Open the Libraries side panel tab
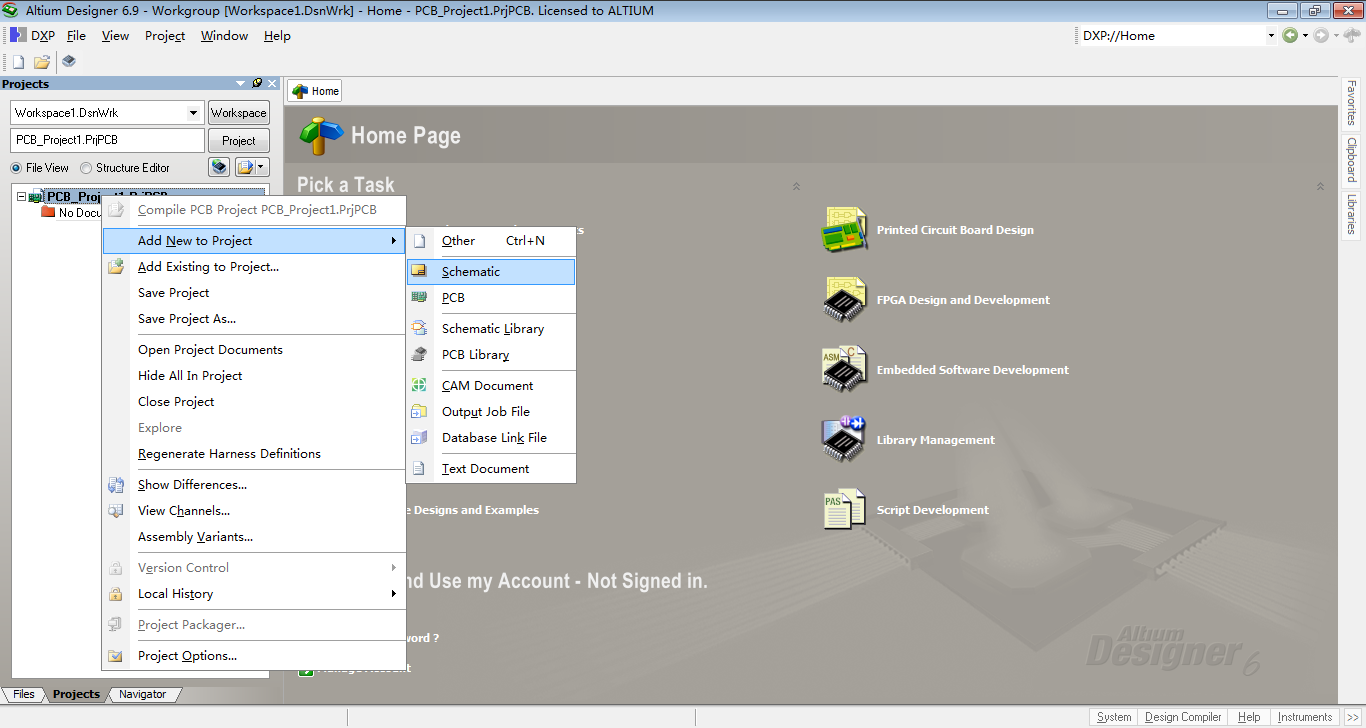 click(1351, 214)
